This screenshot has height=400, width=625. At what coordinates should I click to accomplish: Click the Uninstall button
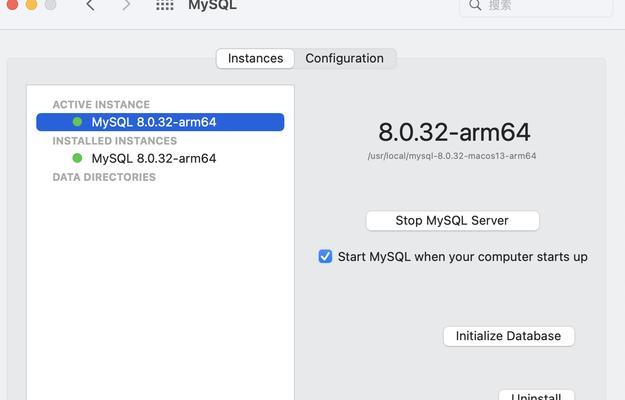tap(536, 396)
